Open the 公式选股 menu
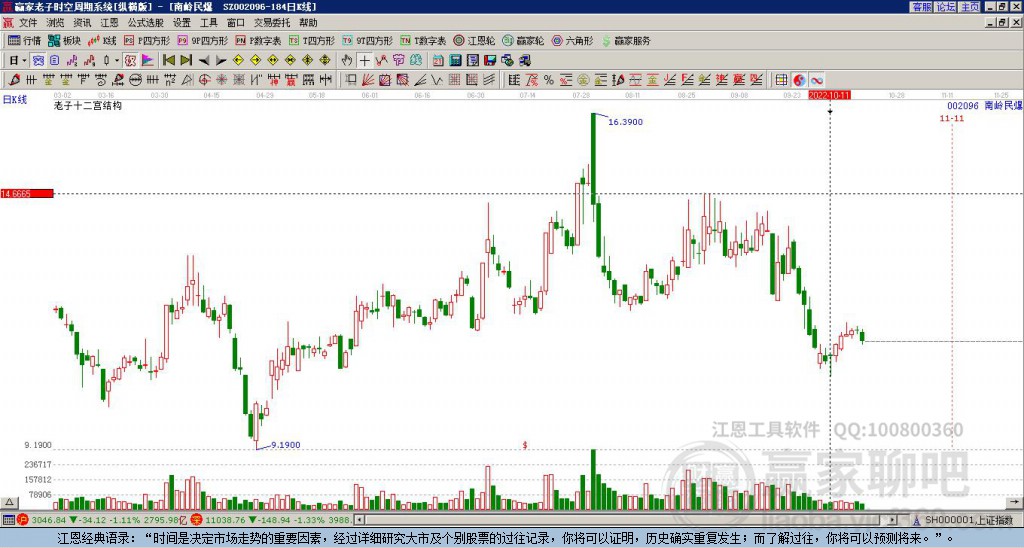 pos(146,23)
